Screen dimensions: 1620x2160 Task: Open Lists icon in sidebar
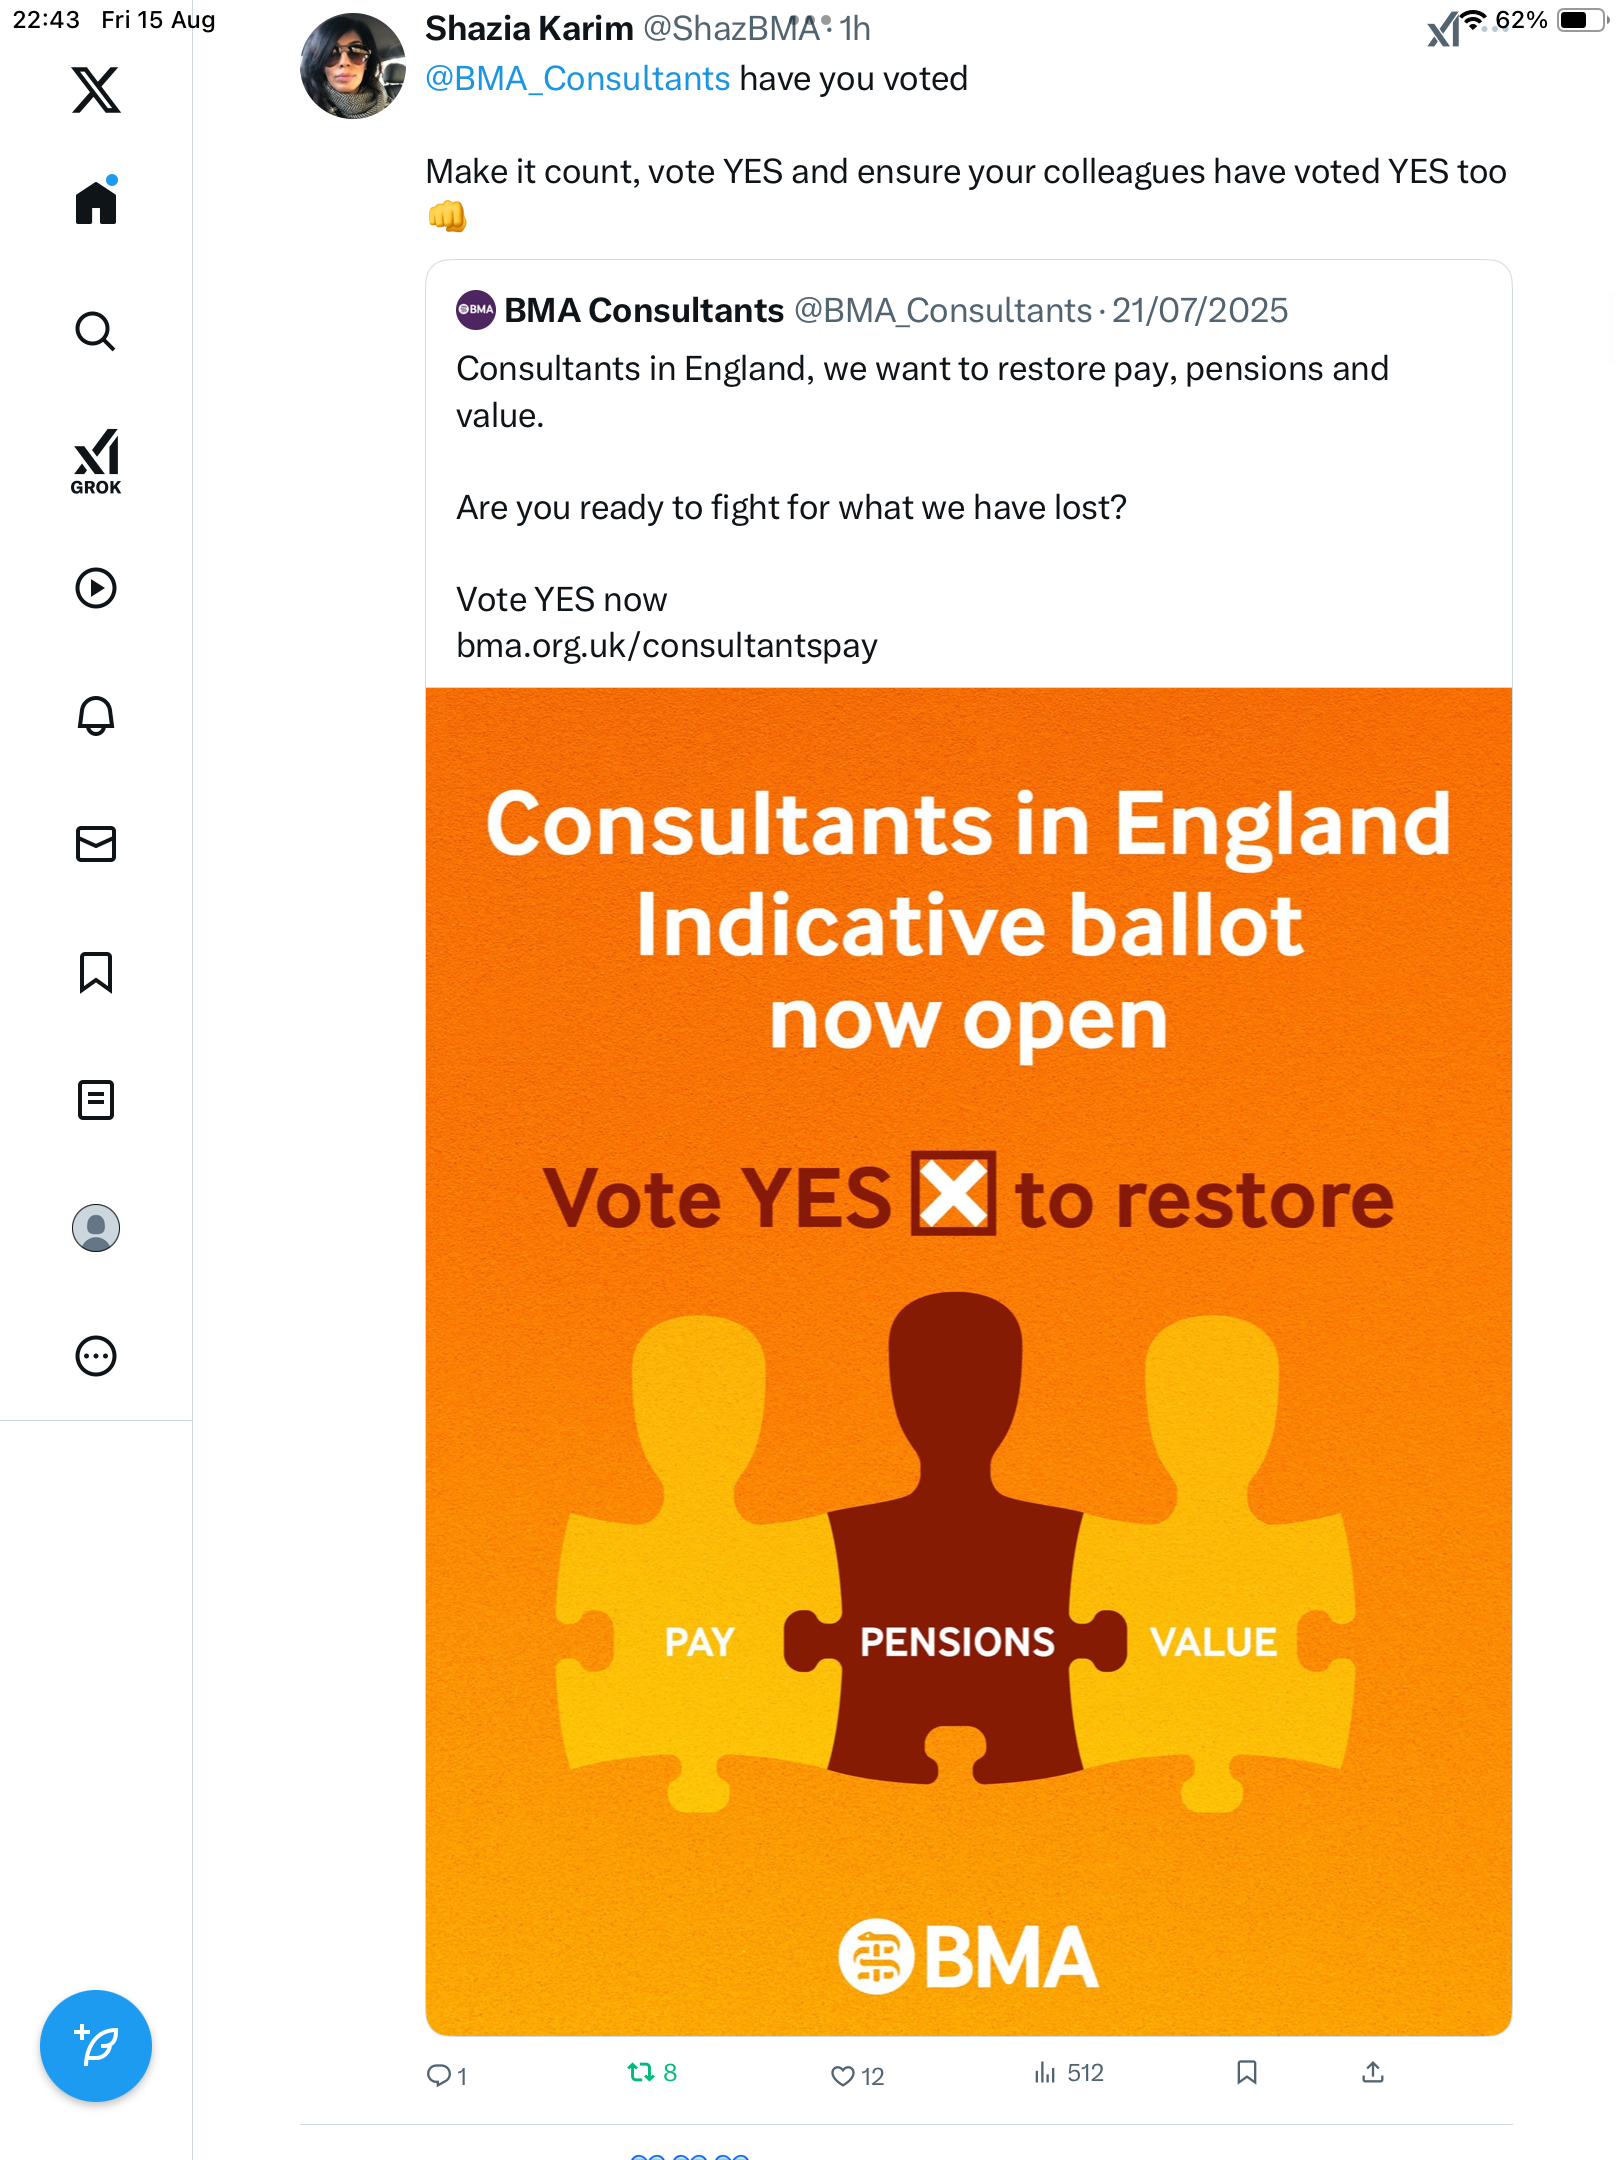(96, 1100)
